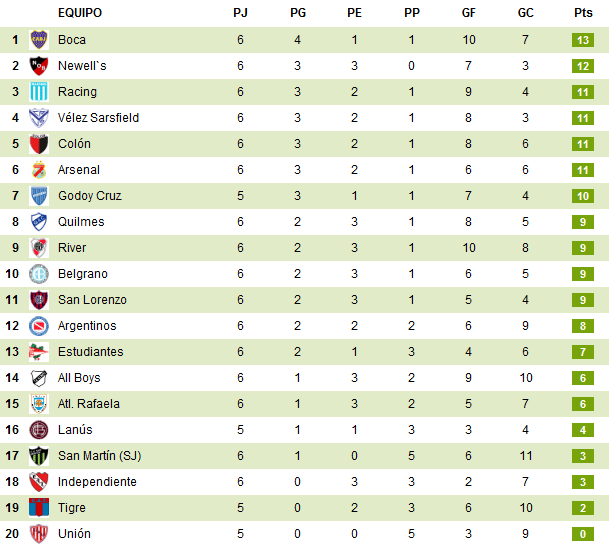Screen dimensions: 609x558
Task: Sort by the Pts column header
Action: [x=583, y=13]
